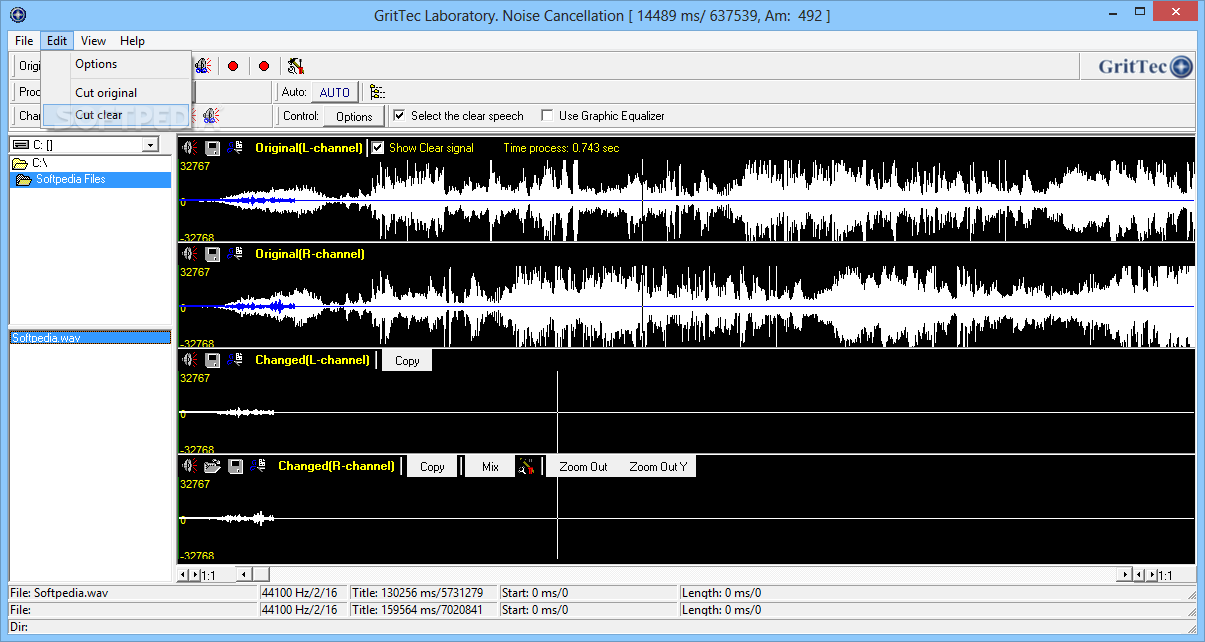Click the blue settings icon beside Original(R-channel) label
The width and height of the screenshot is (1205, 642).
pyautogui.click(x=235, y=254)
